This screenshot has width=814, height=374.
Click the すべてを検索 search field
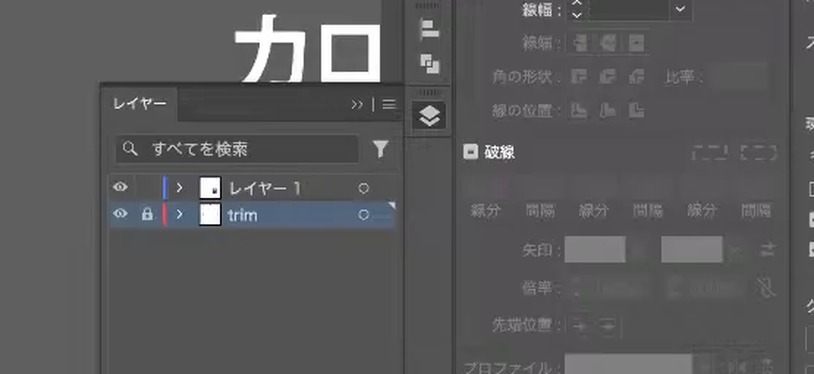(237, 150)
